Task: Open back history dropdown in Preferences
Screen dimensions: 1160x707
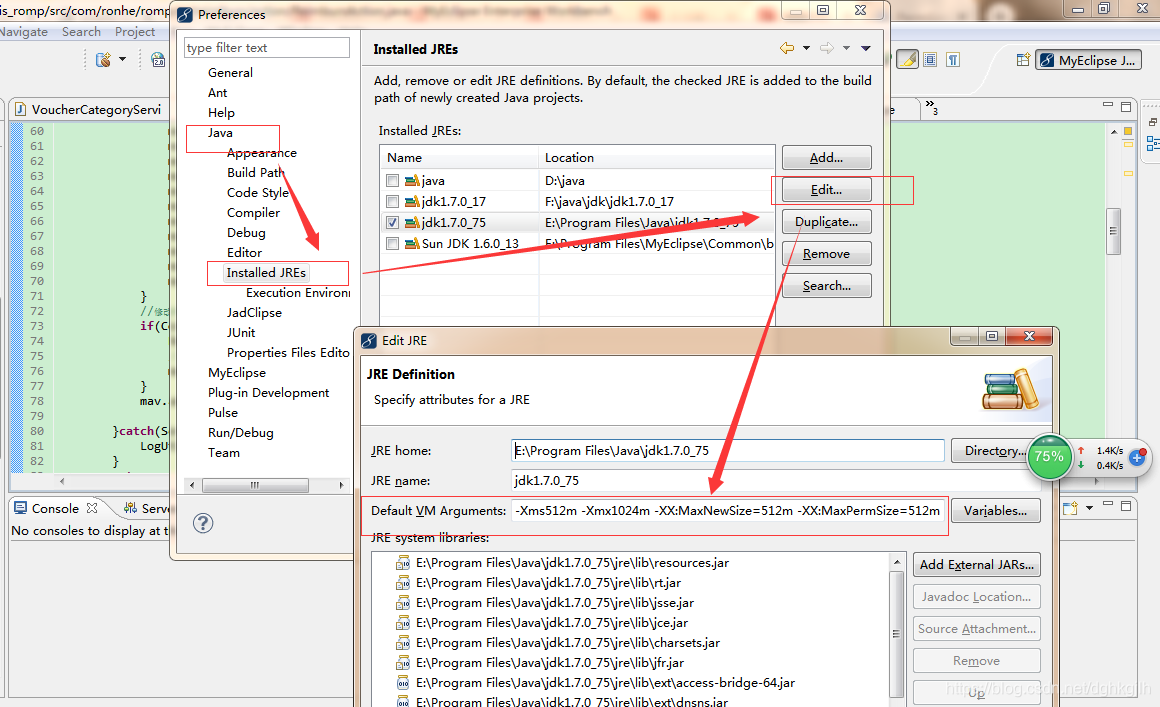Action: (x=806, y=48)
